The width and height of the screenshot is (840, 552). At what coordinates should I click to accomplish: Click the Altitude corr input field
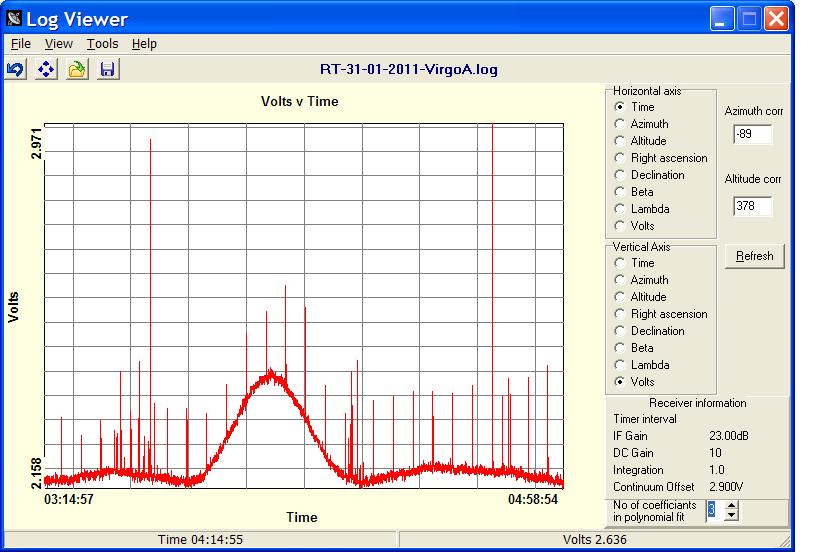[753, 206]
